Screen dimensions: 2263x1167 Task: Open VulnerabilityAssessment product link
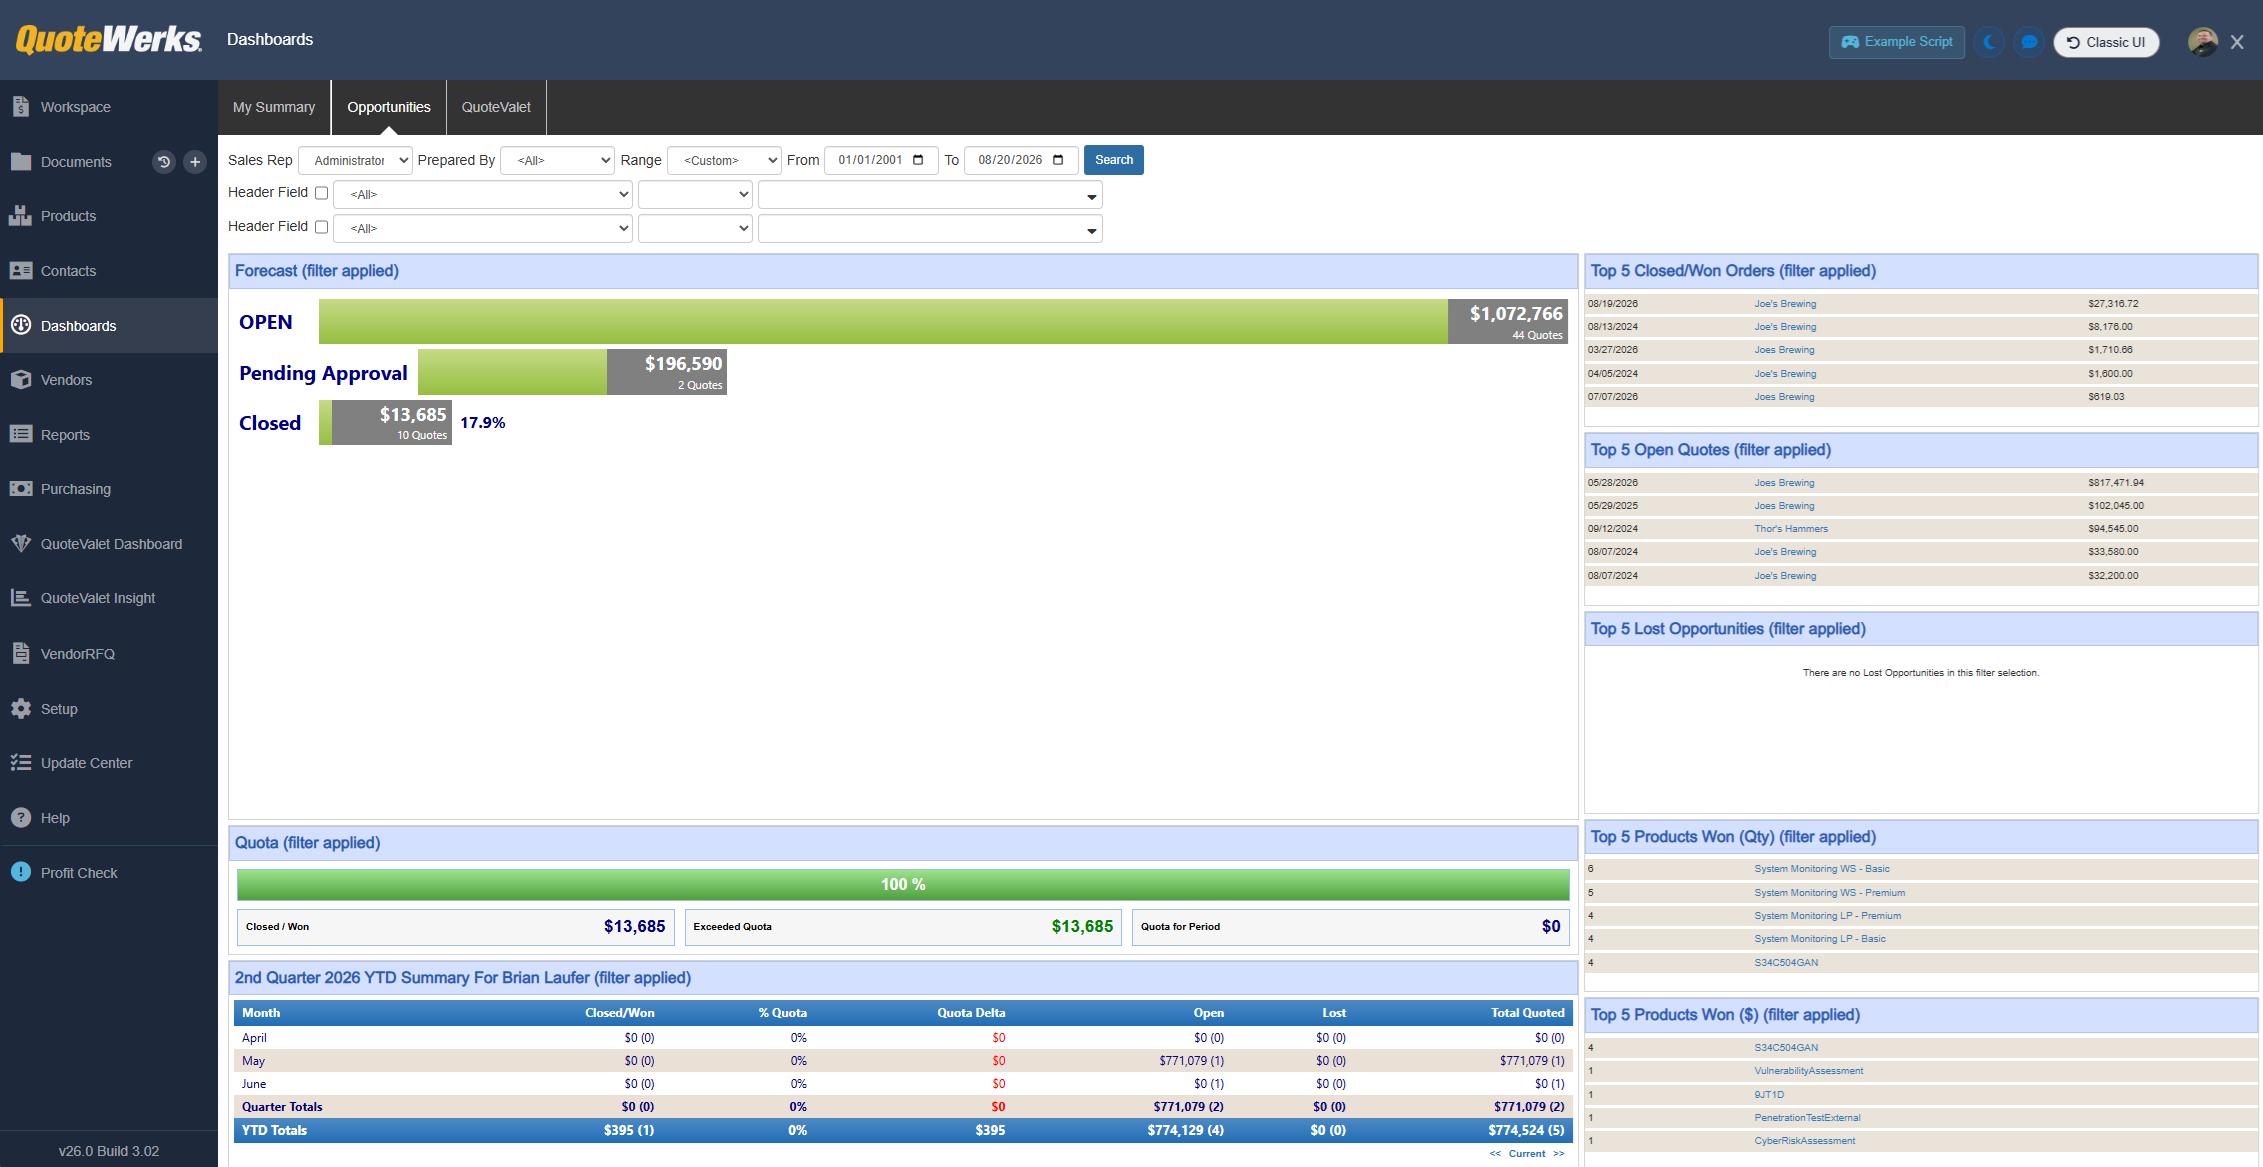click(x=1808, y=1070)
